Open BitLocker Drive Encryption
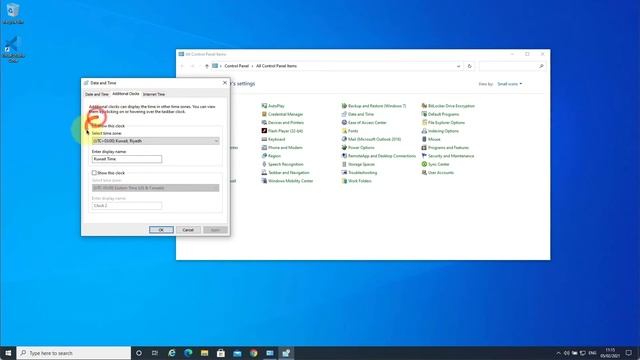Image resolution: width=640 pixels, height=360 pixels. 448,106
